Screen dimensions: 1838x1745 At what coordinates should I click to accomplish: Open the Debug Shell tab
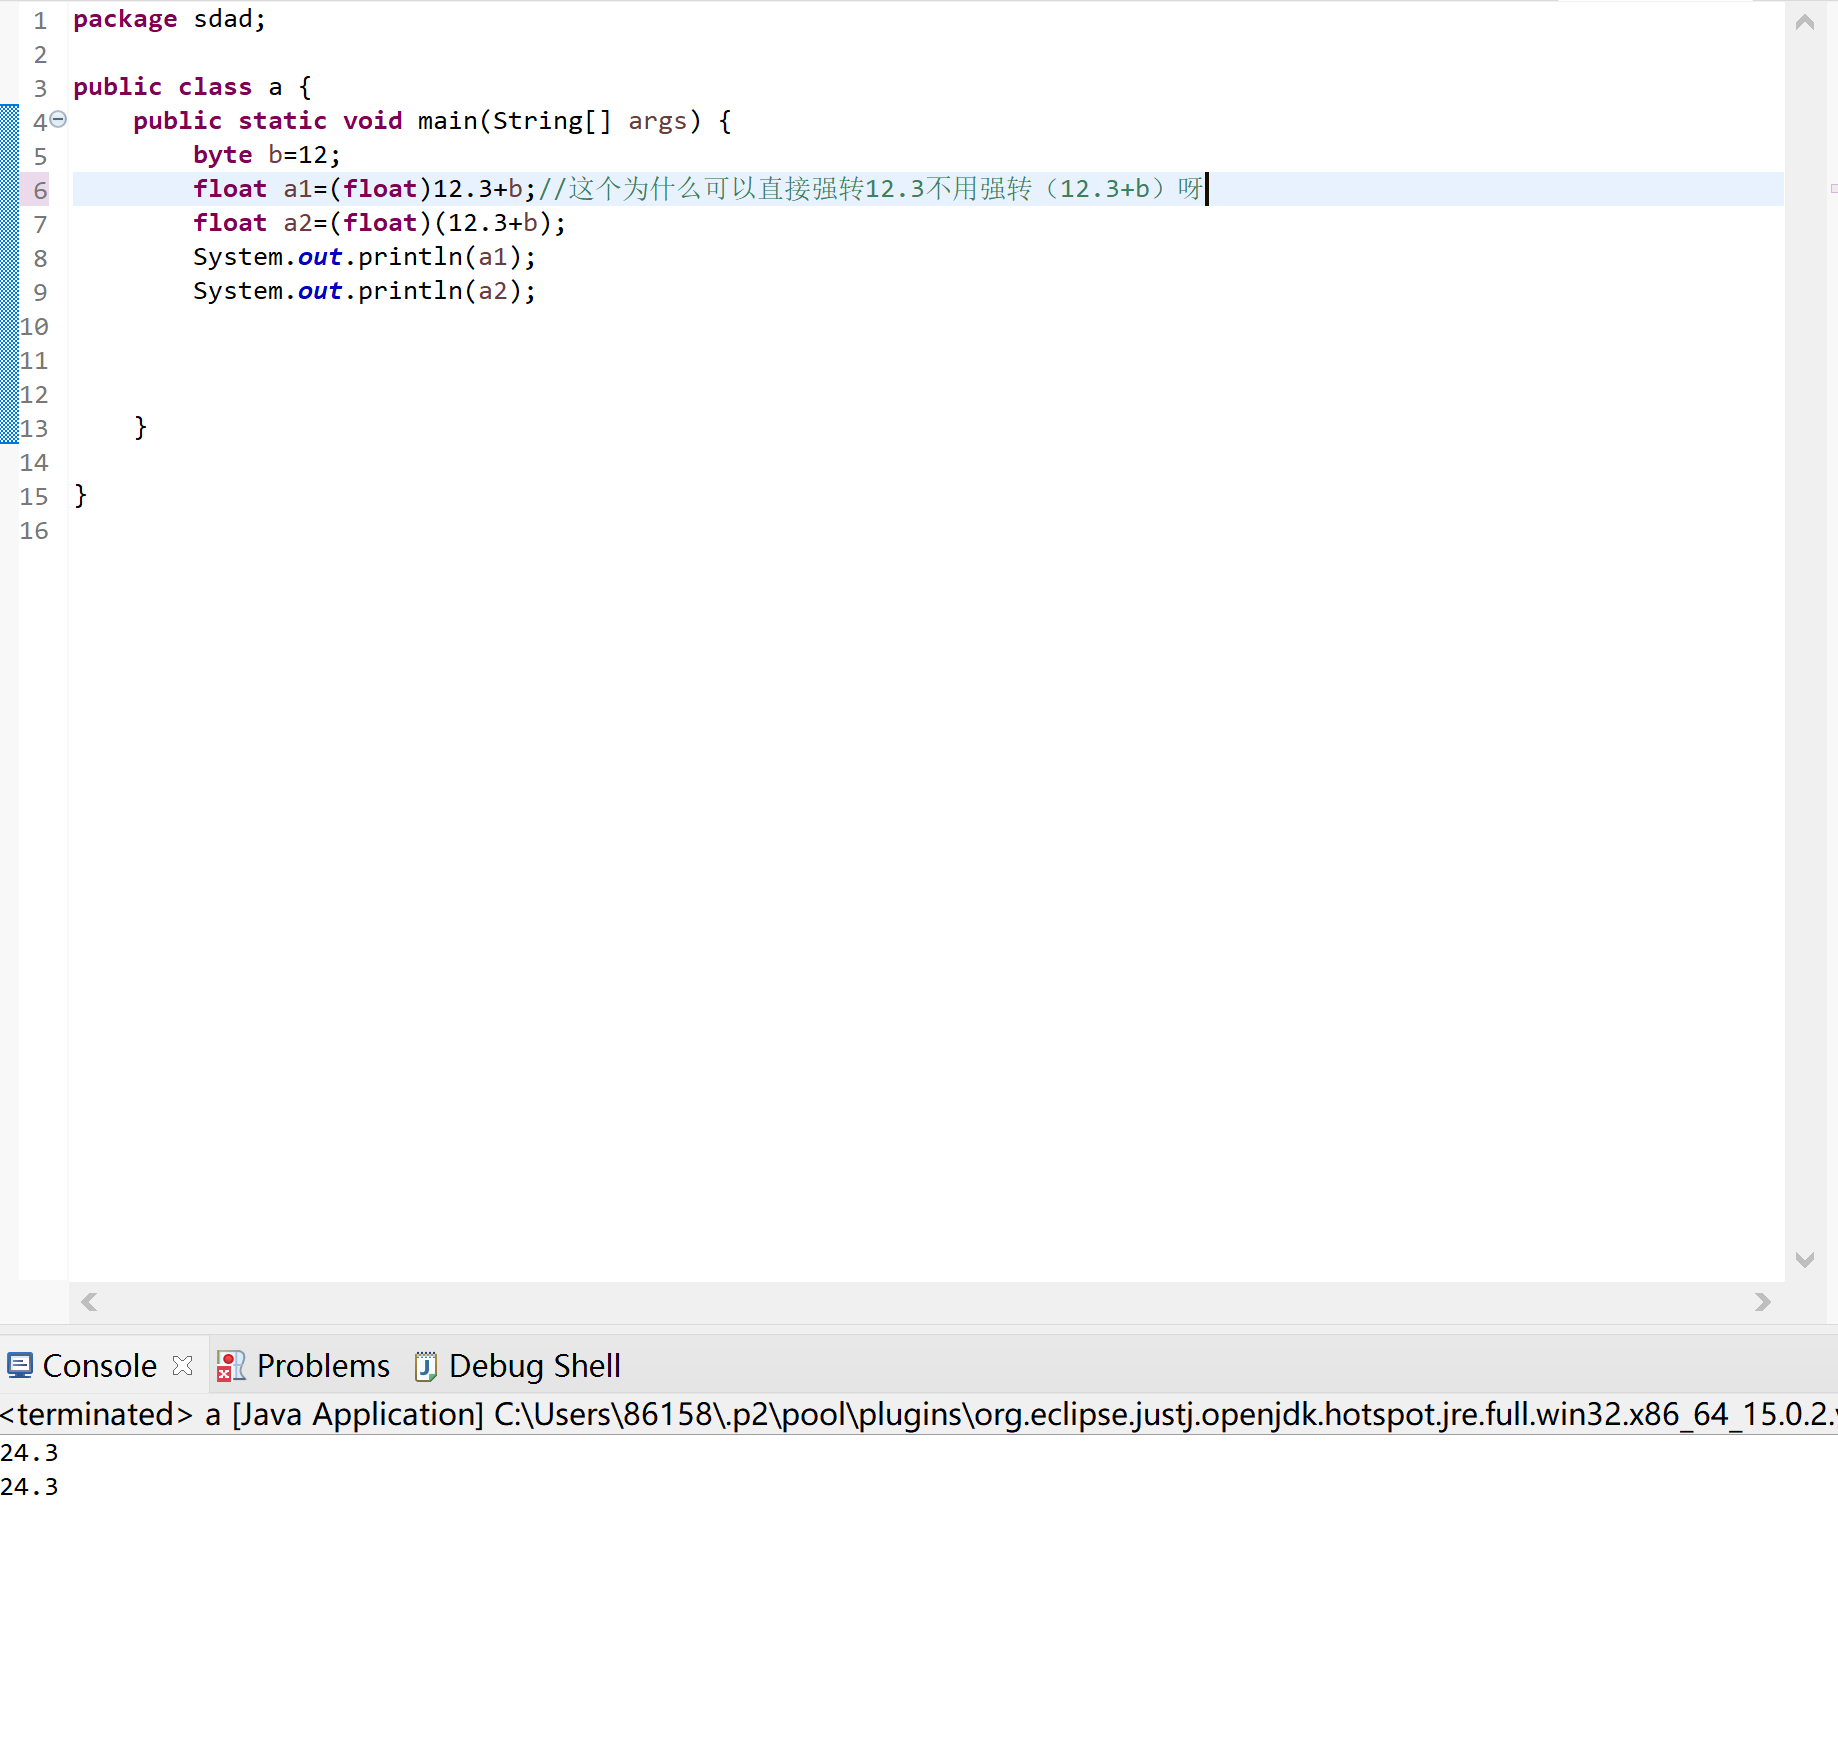(x=534, y=1365)
